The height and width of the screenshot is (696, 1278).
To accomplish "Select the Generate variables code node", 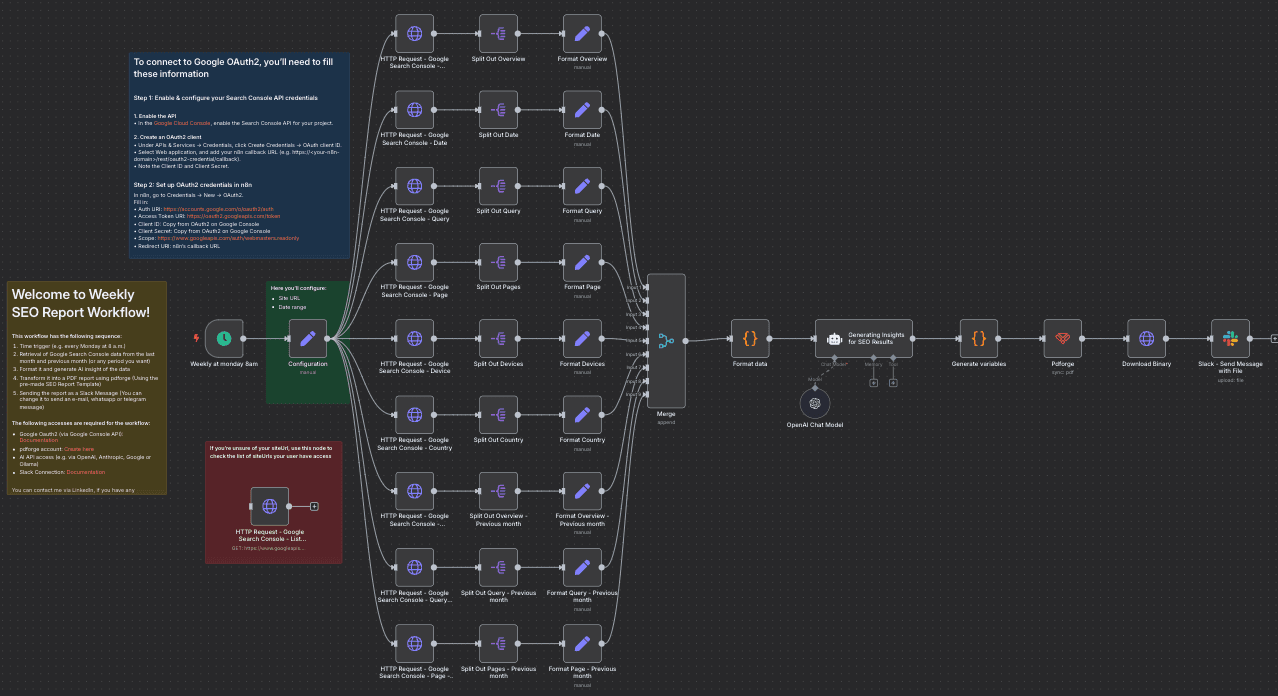I will tap(978, 339).
